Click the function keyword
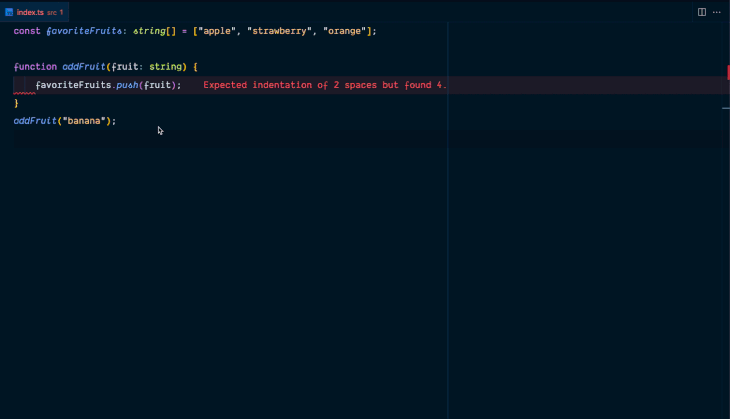This screenshot has width=730, height=419. tap(35, 67)
